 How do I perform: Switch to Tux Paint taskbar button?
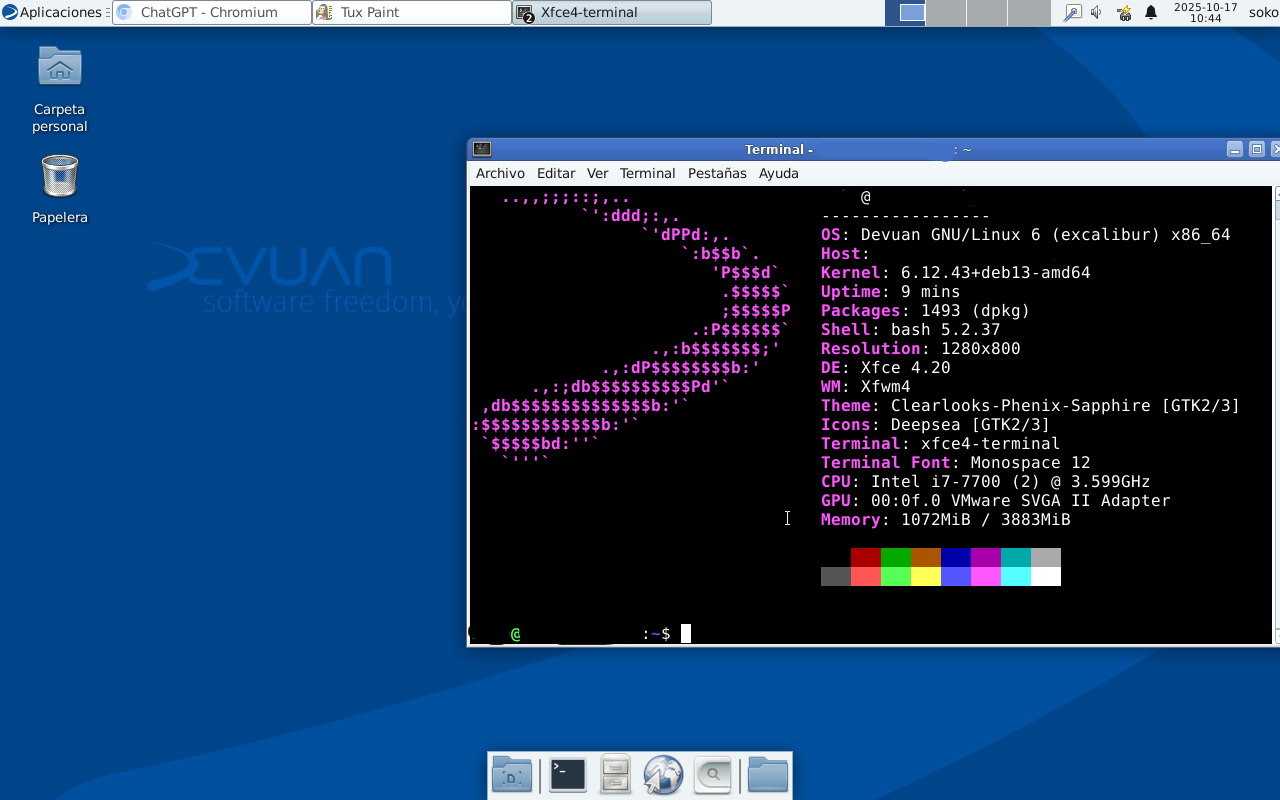click(411, 13)
